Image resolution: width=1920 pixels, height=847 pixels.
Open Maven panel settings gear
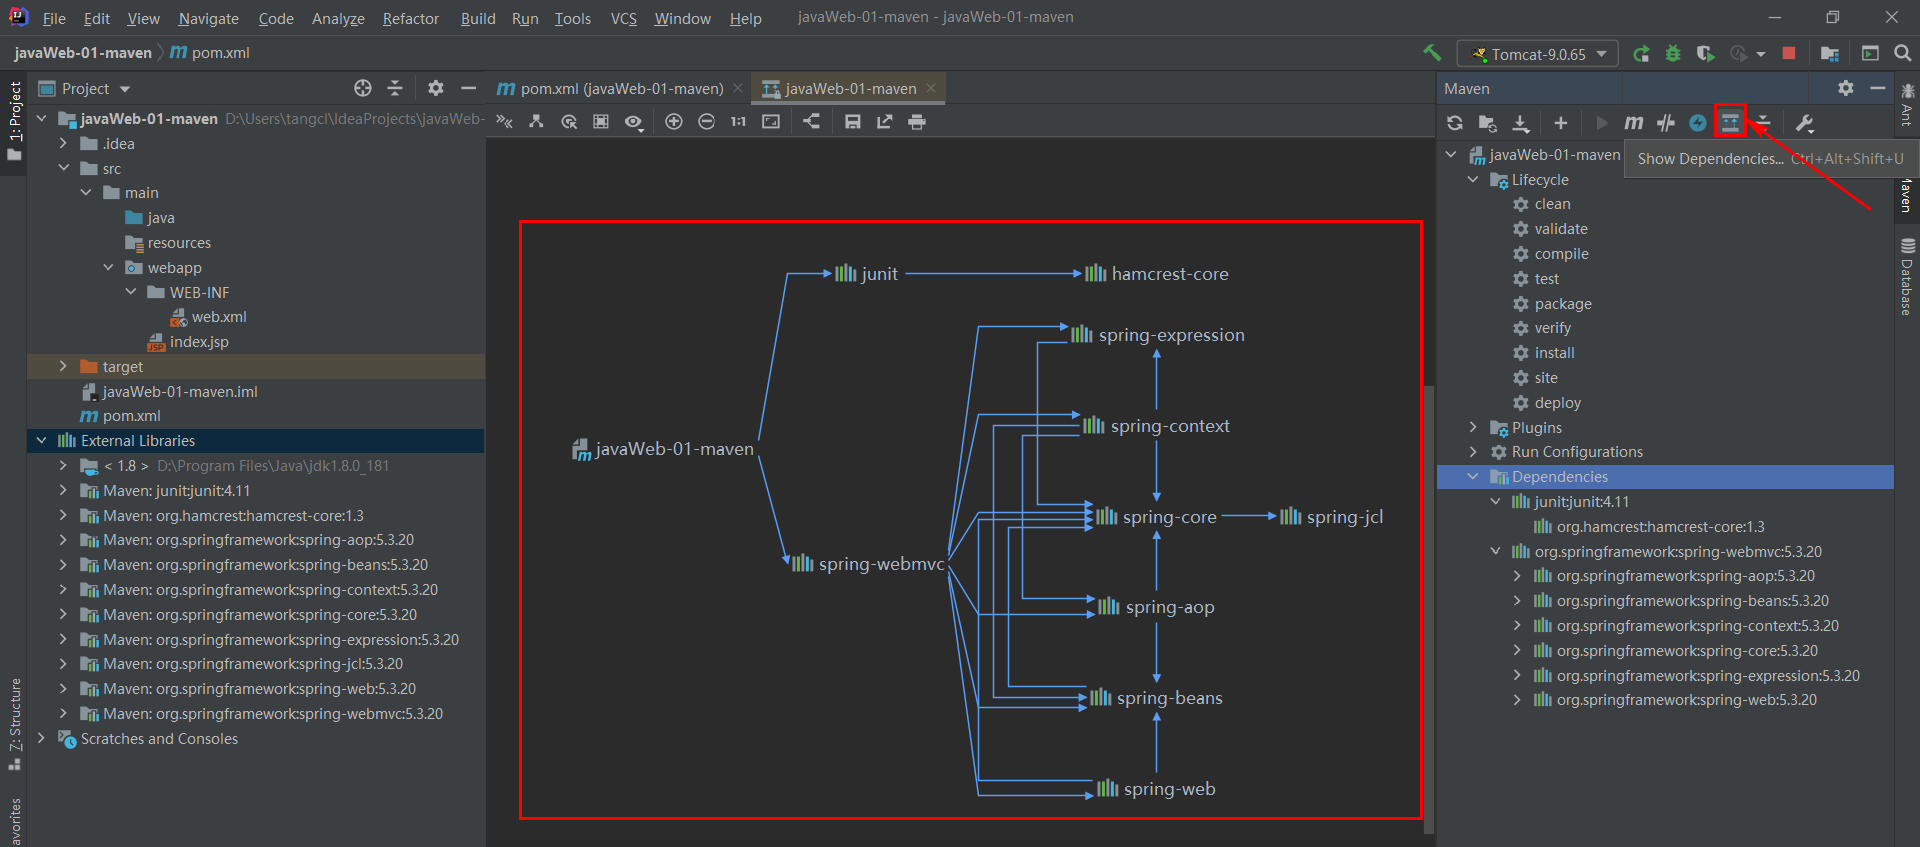[1845, 88]
